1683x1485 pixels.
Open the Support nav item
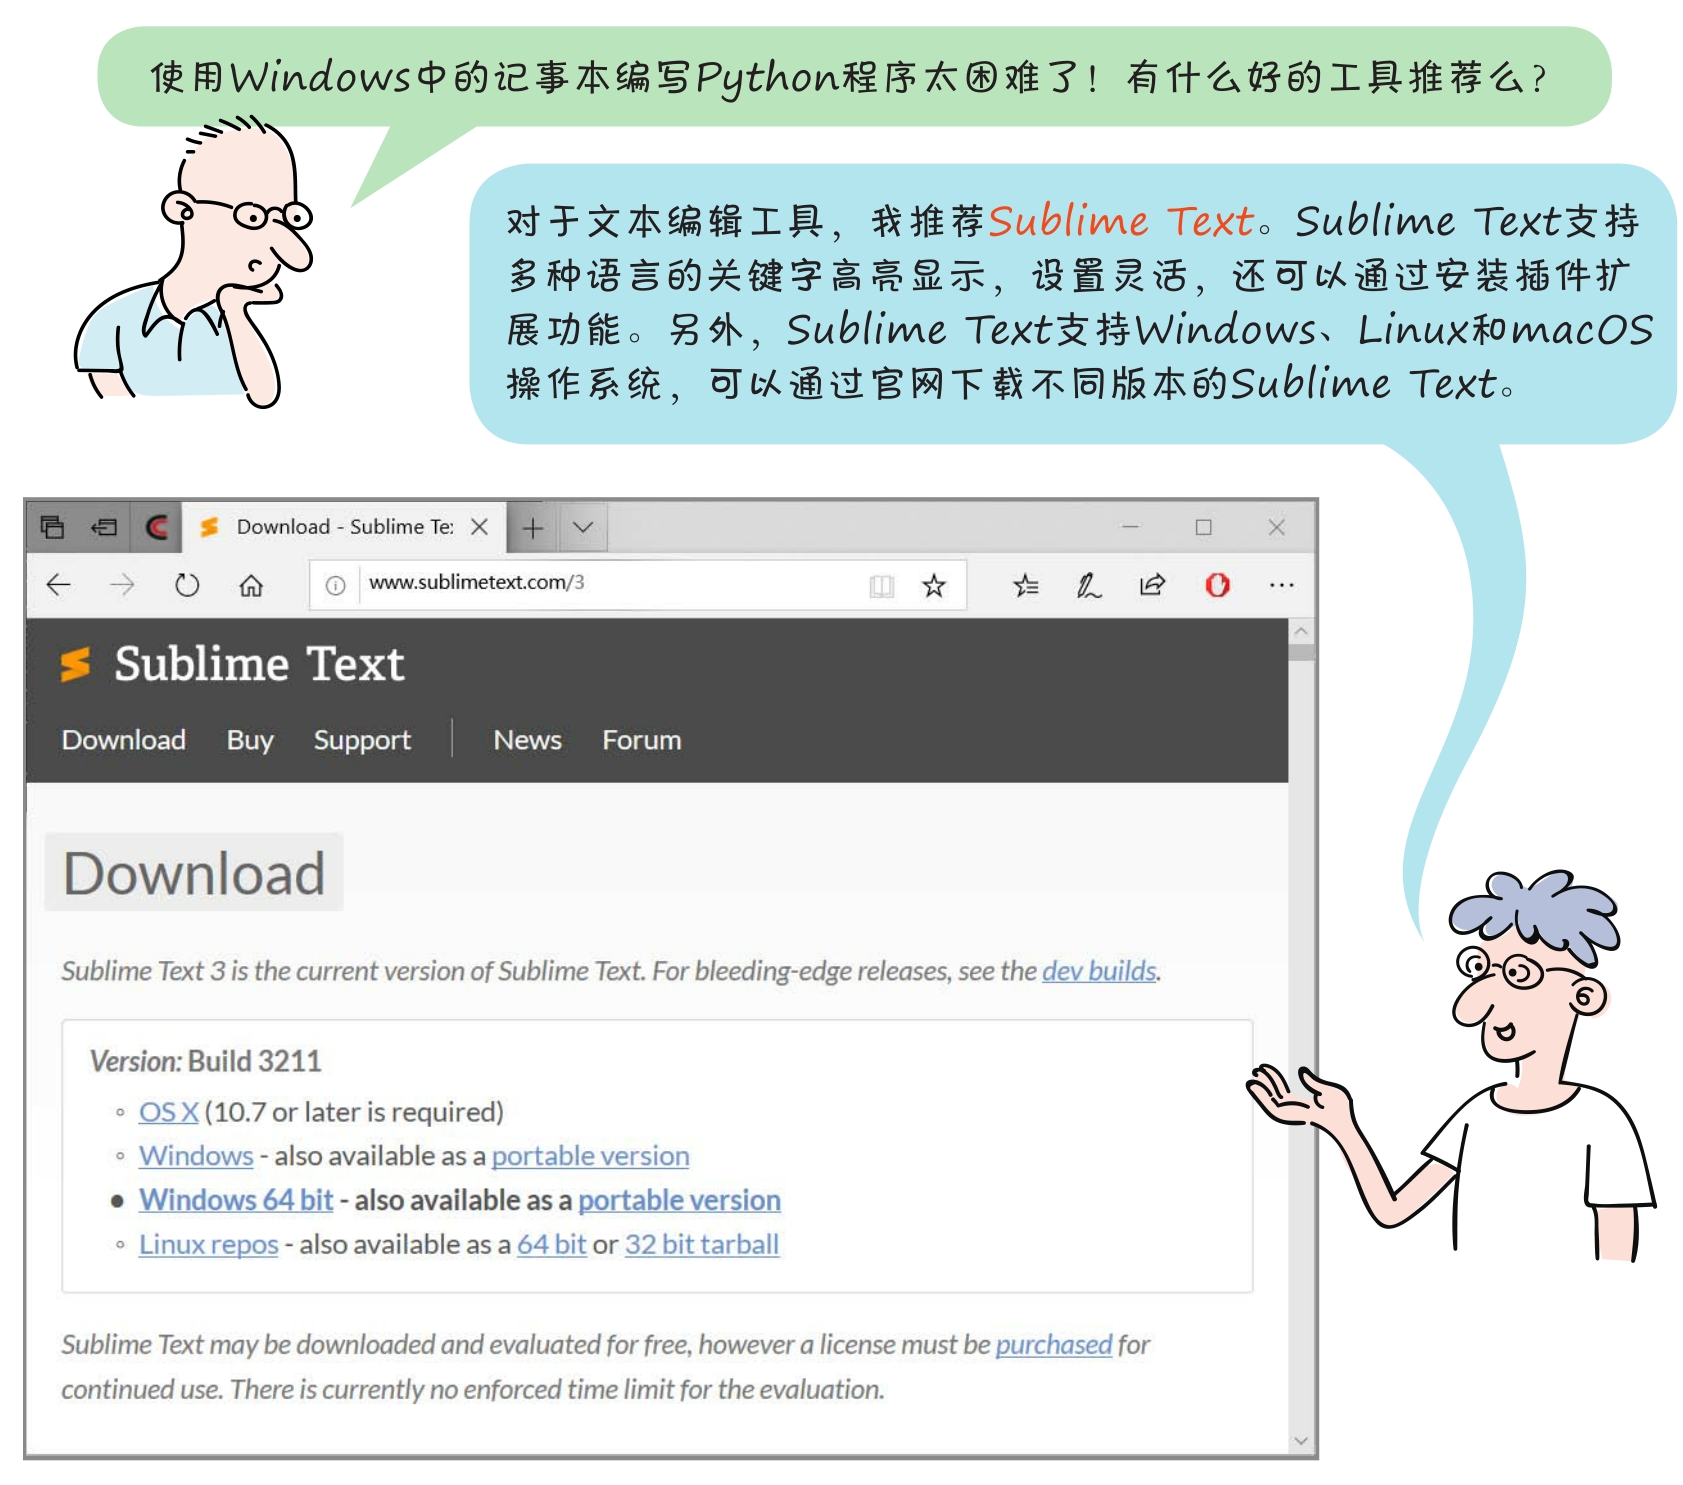pos(362,741)
